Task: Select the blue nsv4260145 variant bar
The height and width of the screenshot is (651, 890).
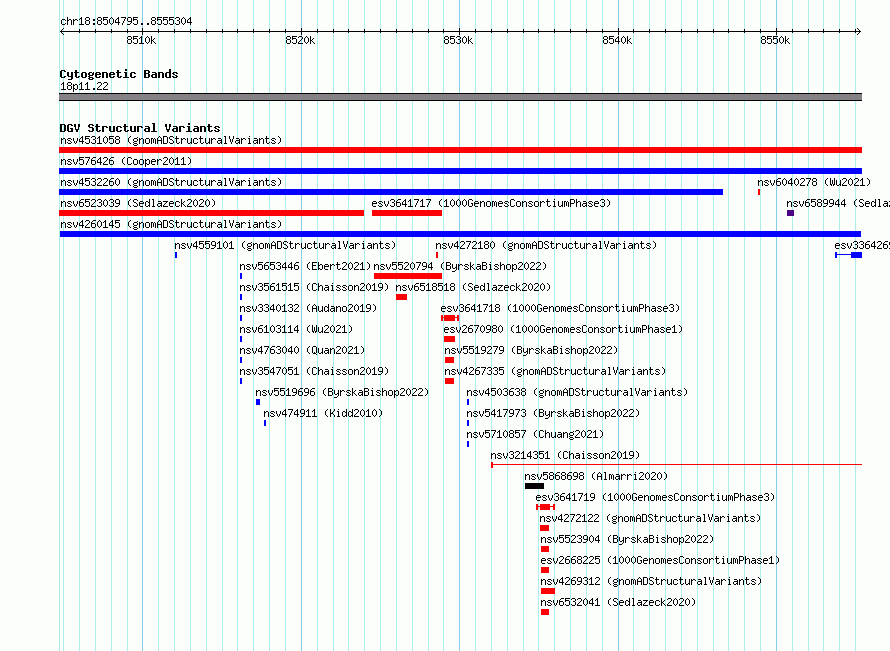Action: coord(460,234)
